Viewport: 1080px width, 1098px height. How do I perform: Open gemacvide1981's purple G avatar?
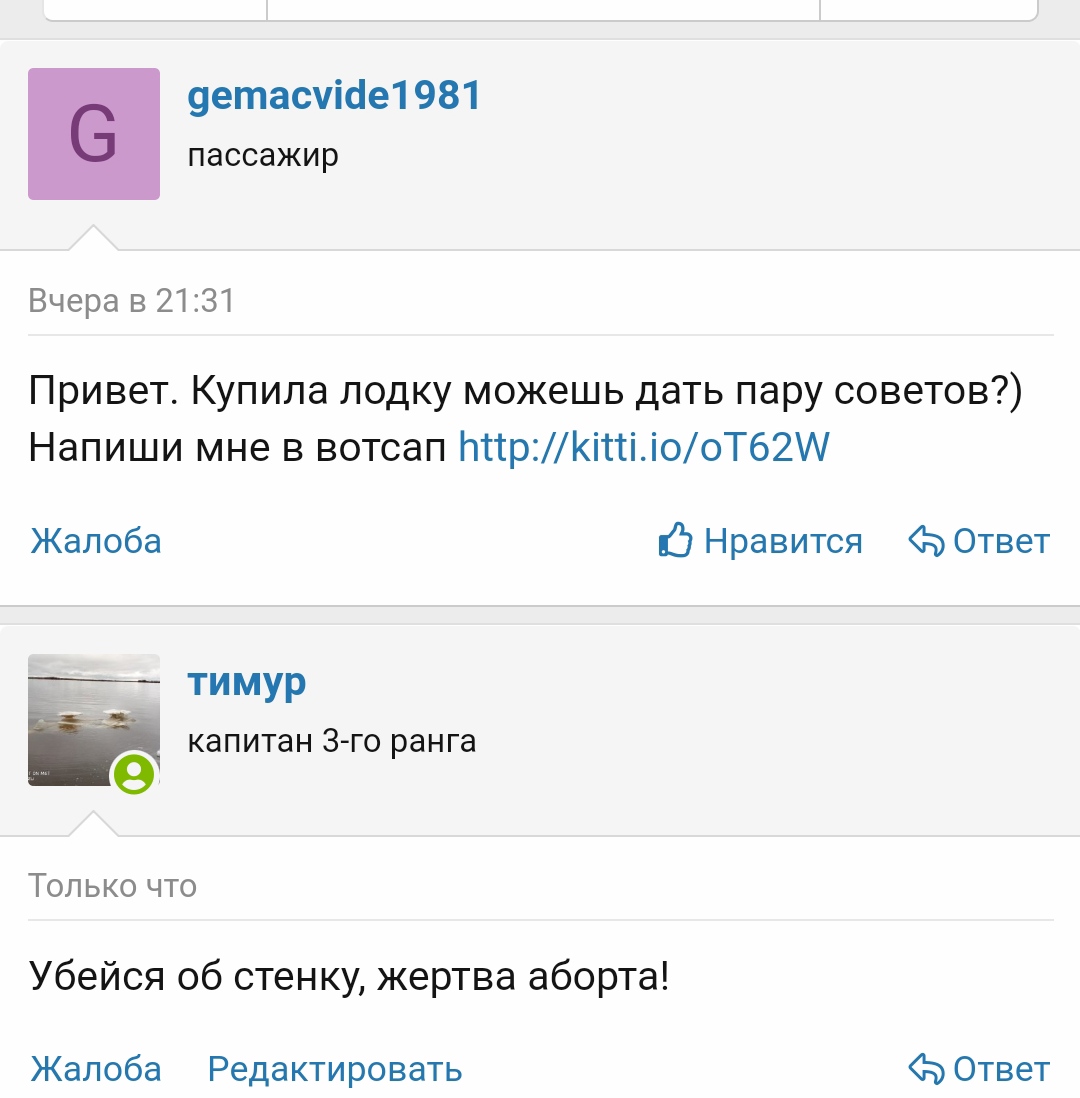click(x=94, y=134)
